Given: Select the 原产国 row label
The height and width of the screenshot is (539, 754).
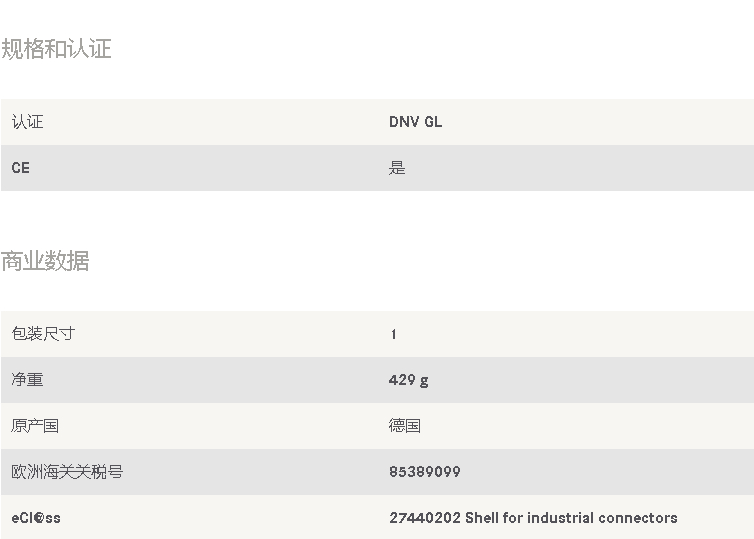Looking at the screenshot, I should pos(35,426).
